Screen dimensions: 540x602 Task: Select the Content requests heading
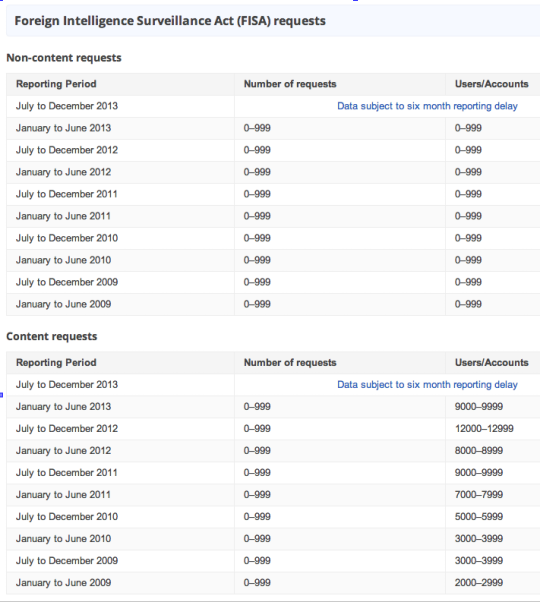(x=52, y=336)
